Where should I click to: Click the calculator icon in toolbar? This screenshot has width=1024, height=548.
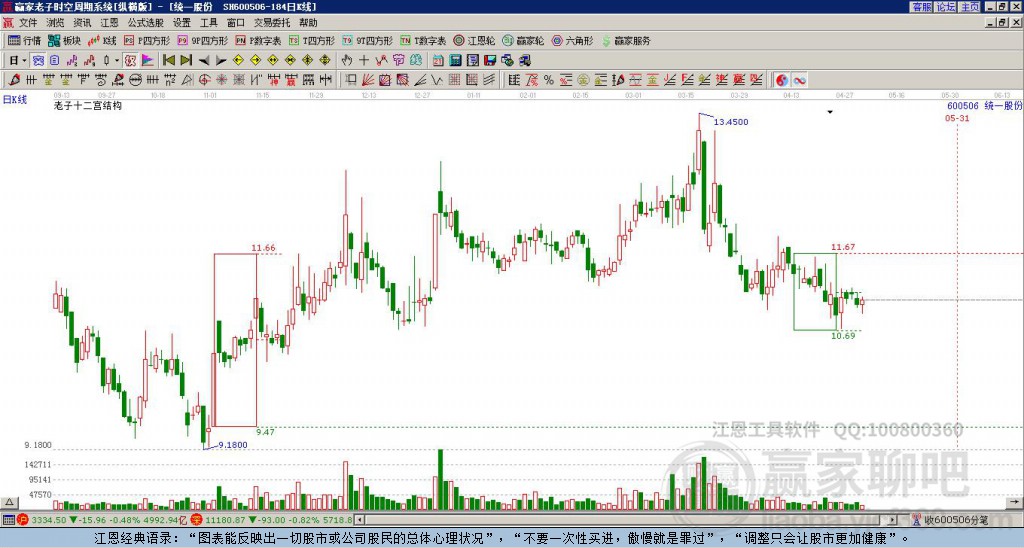pyautogui.click(x=454, y=60)
